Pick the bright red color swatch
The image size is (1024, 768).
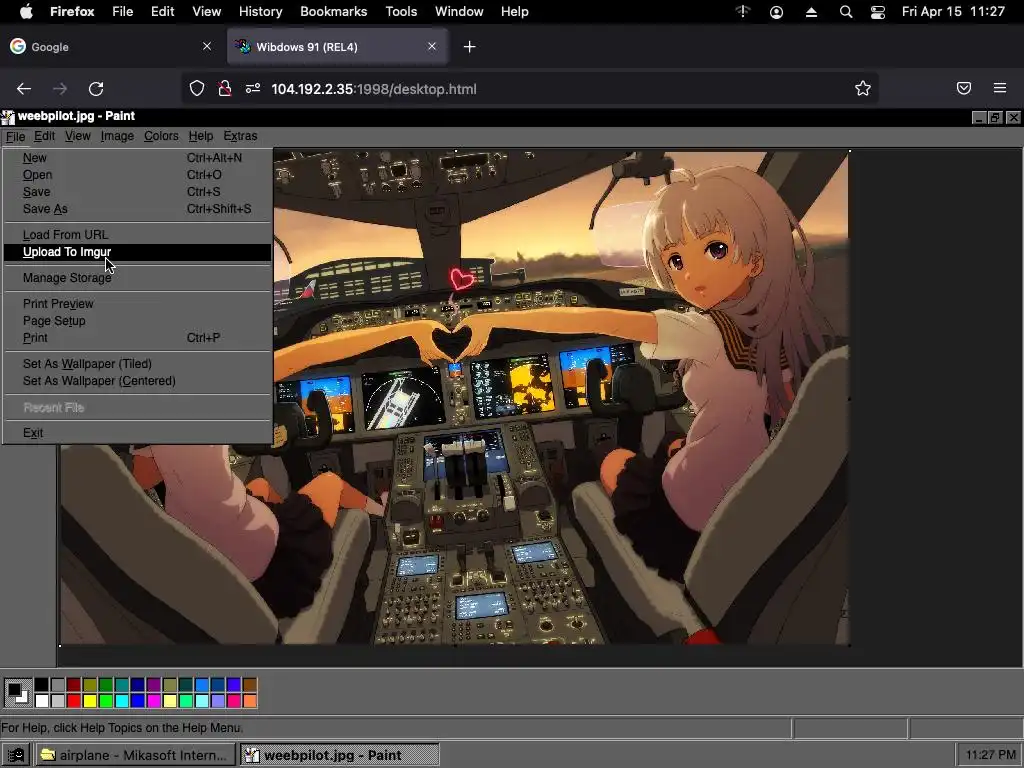point(73,701)
